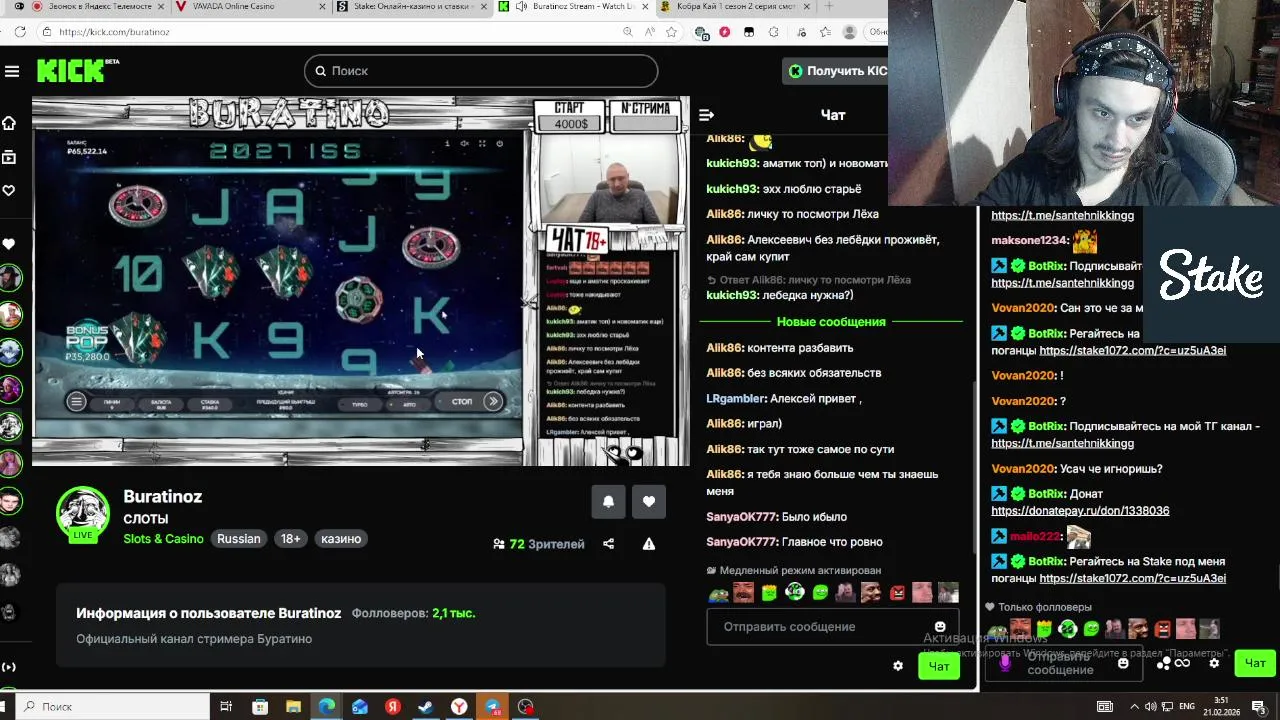The height and width of the screenshot is (720, 1280).
Task: Report the stream with warning triangle
Action: click(649, 544)
